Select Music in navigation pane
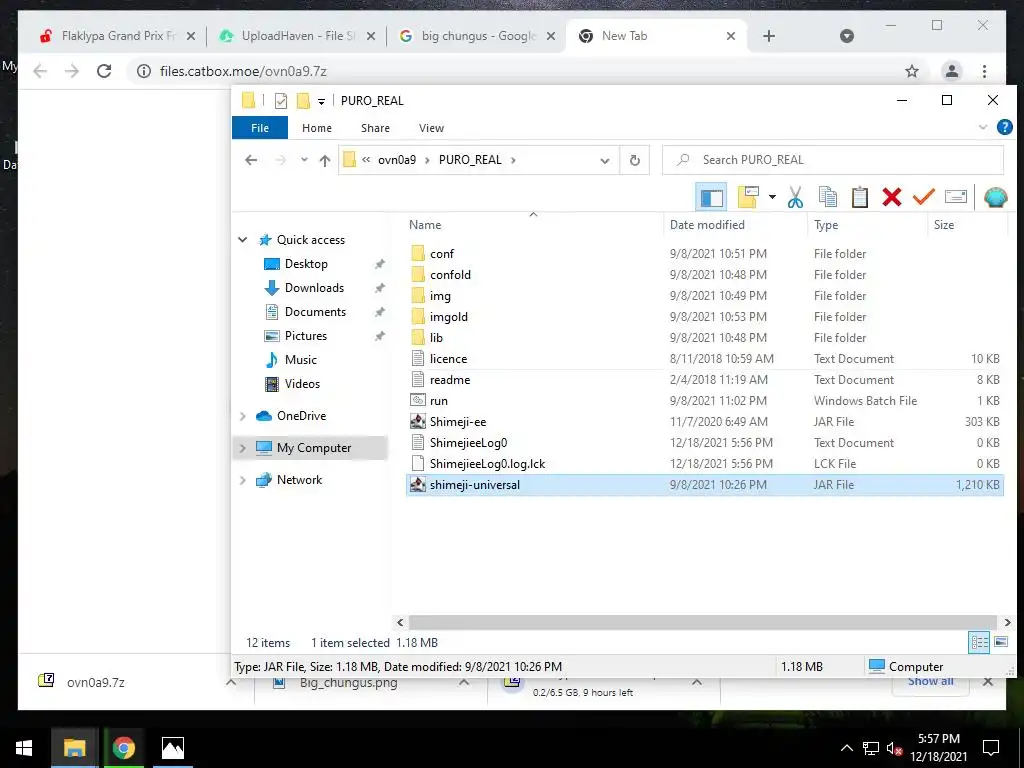Viewport: 1024px width, 768px height. (x=300, y=360)
